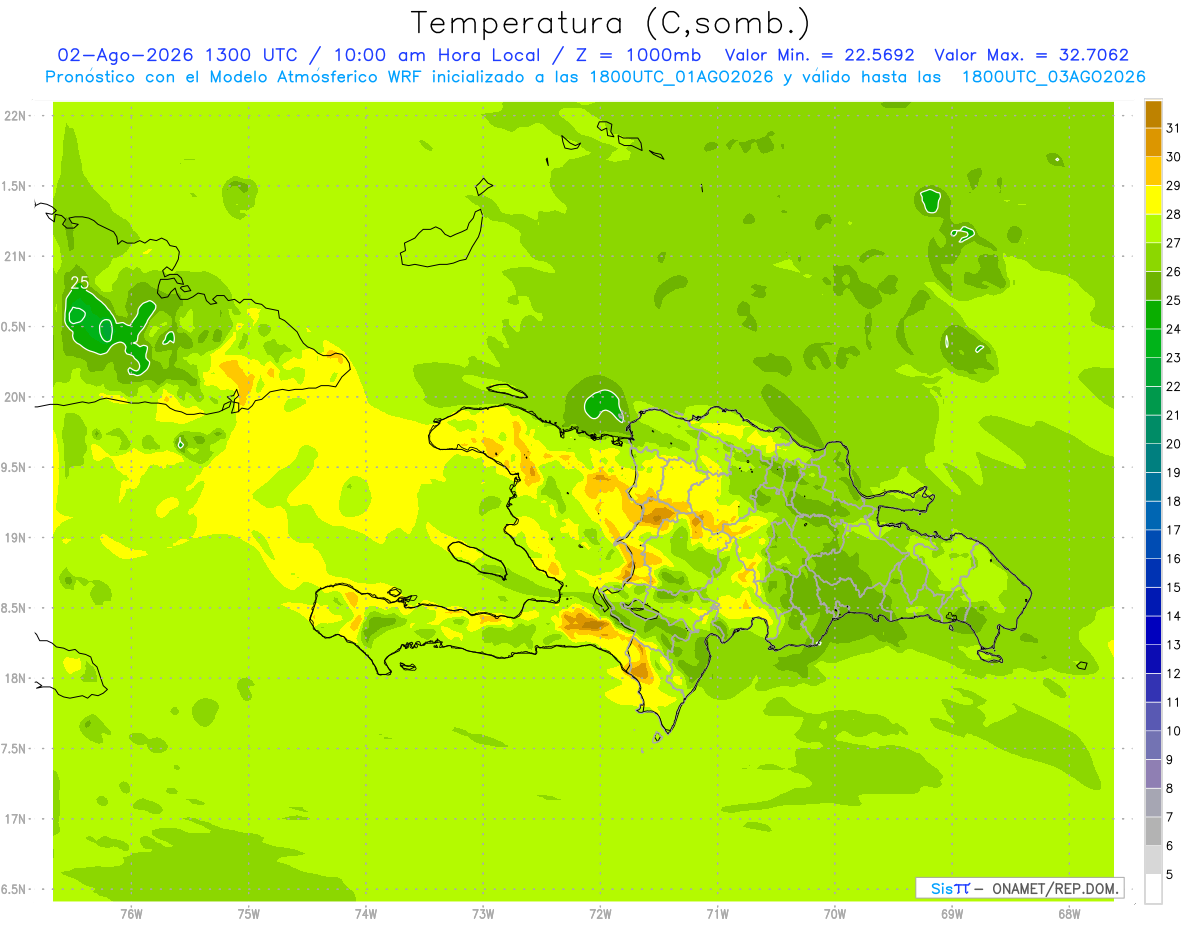Image resolution: width=1200 pixels, height=927 pixels.
Task: Select the date text 02-Ago-2026 1300 UTC
Action: tap(179, 55)
